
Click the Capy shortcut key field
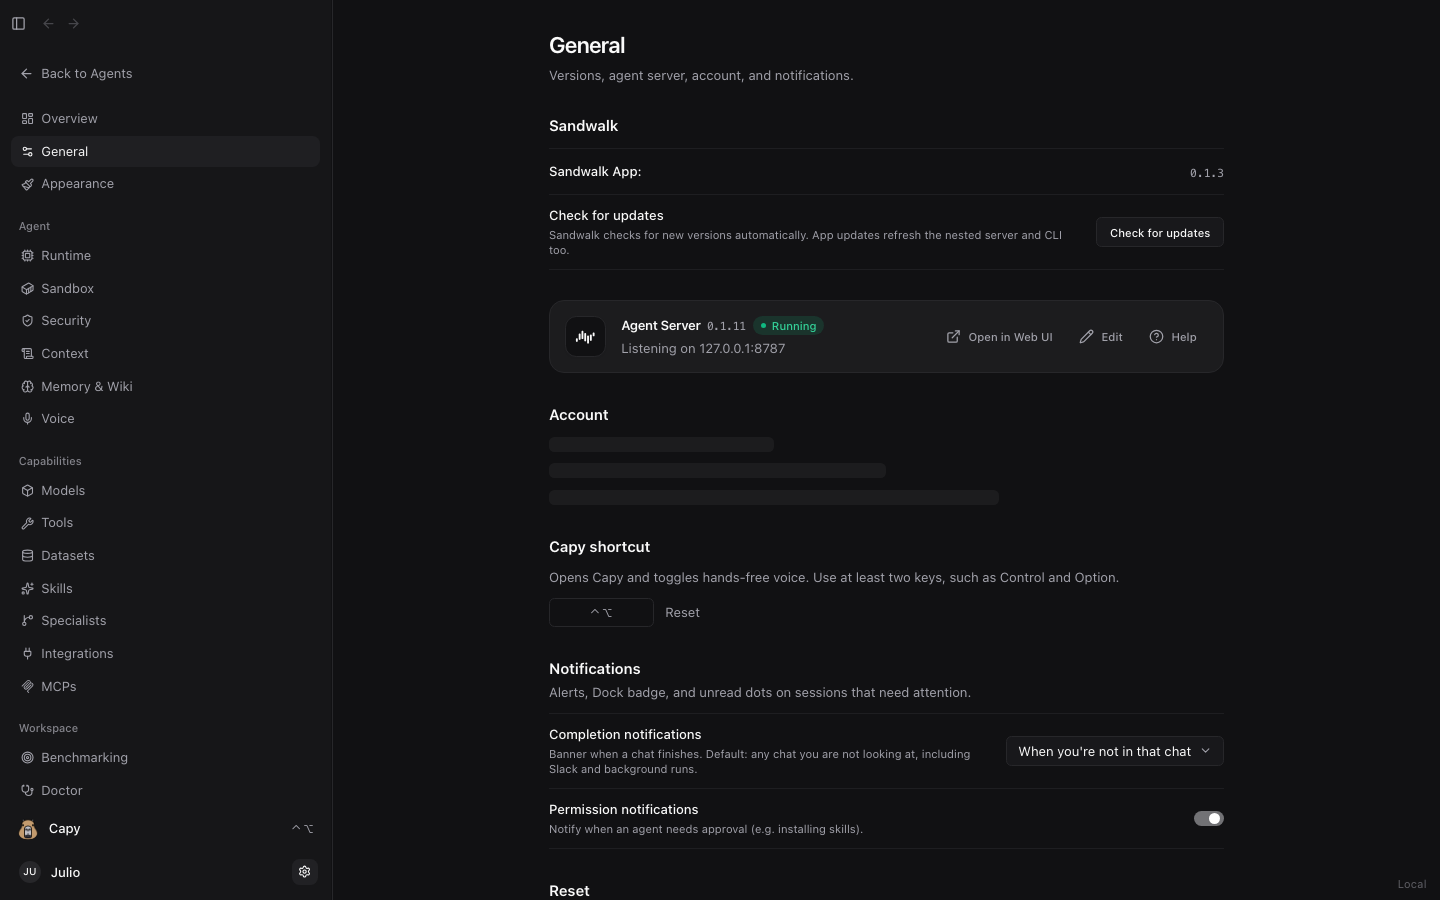(601, 612)
